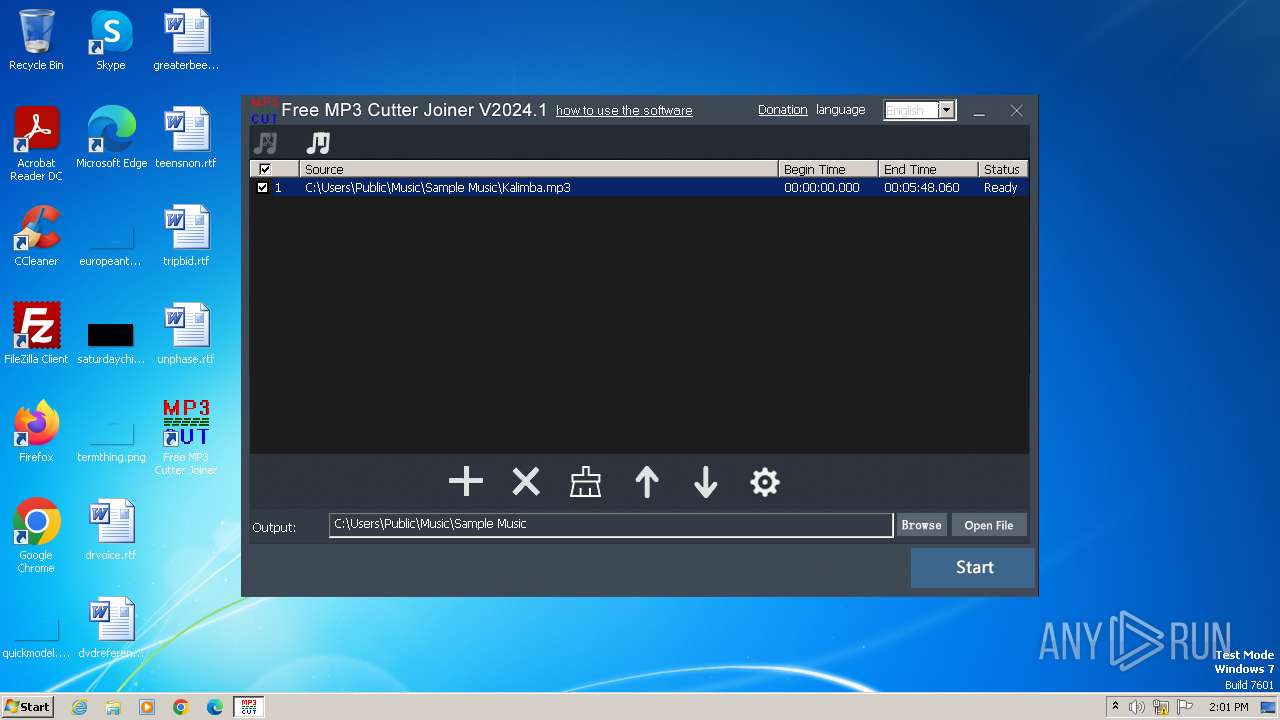Select the europeant... desktop file
Screen dimensions: 1280x720
[111, 244]
